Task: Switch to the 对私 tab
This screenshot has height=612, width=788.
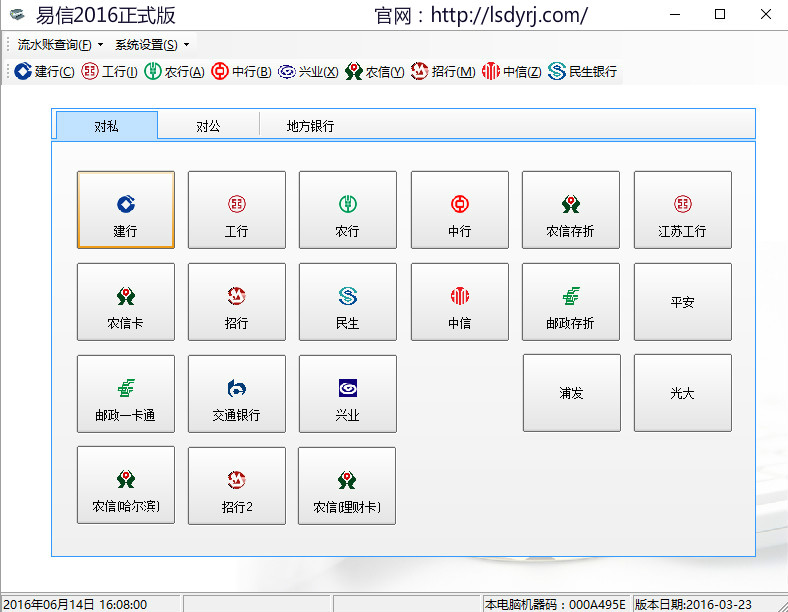Action: (107, 126)
